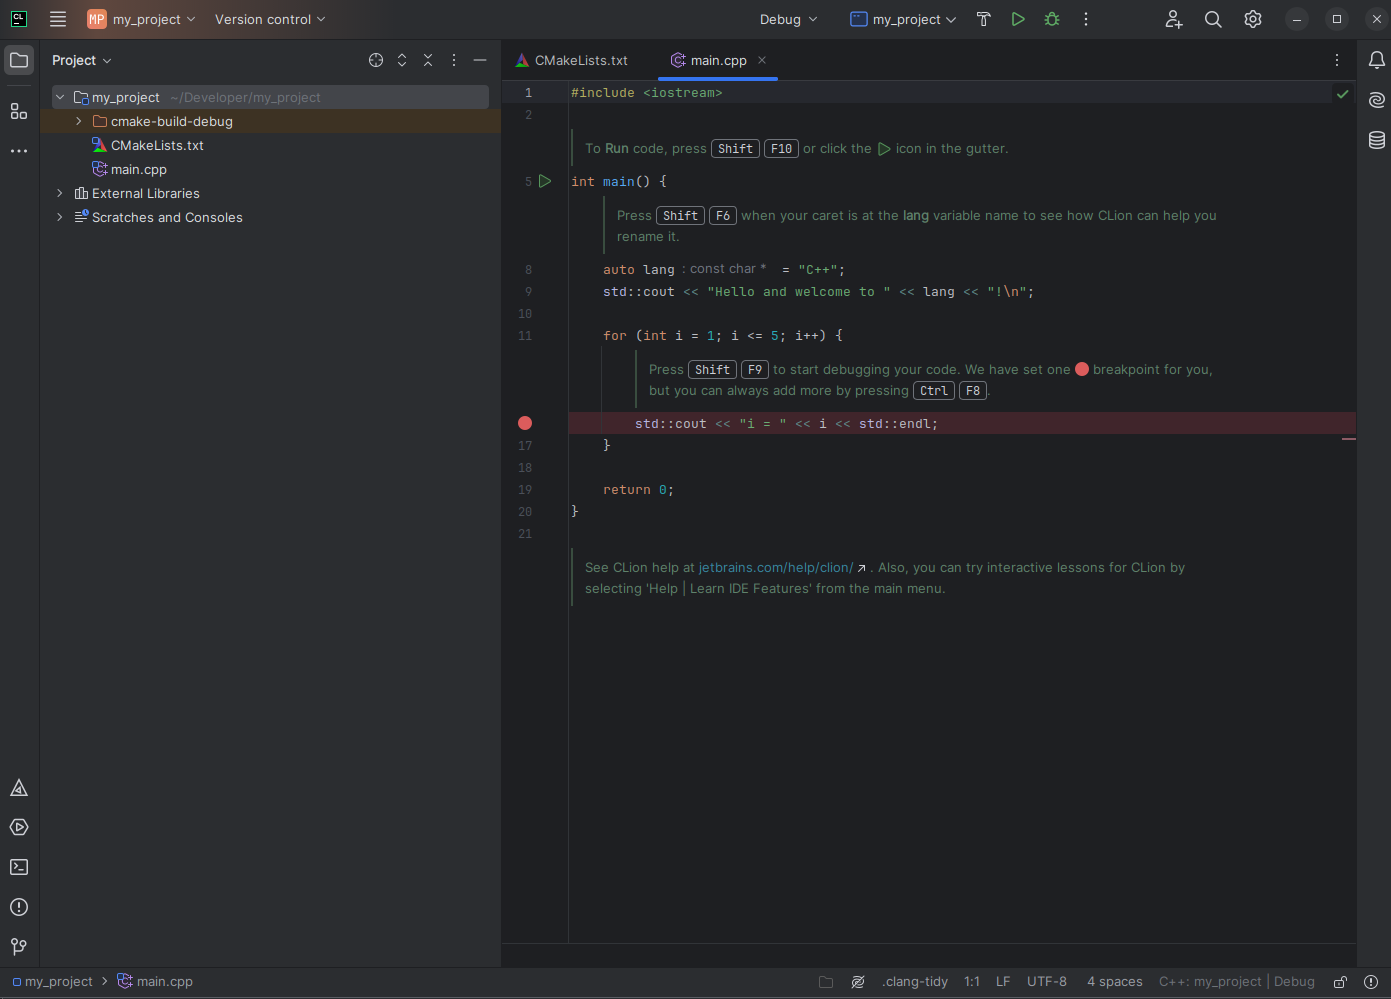Viewport: 1391px width, 999px height.
Task: Open the Project view selector dropdown
Action: [x=82, y=60]
